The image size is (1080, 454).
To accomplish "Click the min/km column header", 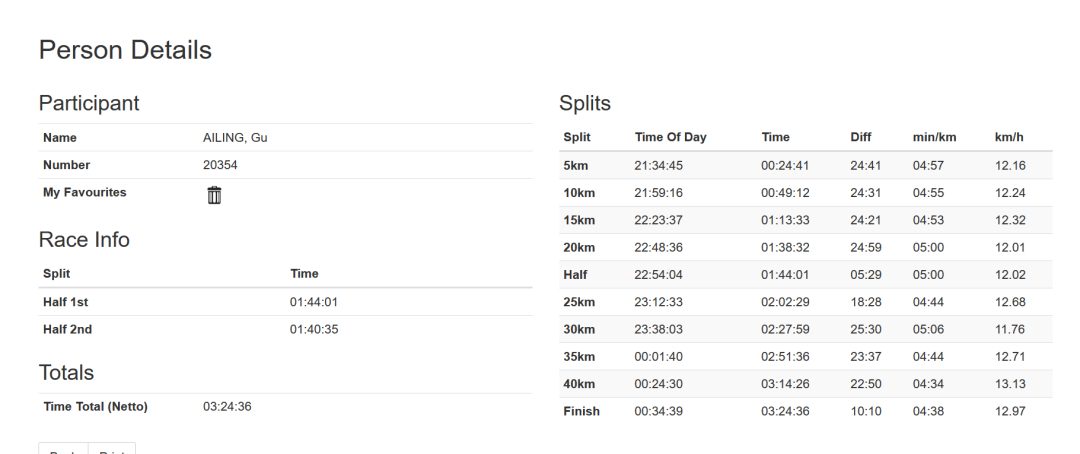I will point(935,137).
